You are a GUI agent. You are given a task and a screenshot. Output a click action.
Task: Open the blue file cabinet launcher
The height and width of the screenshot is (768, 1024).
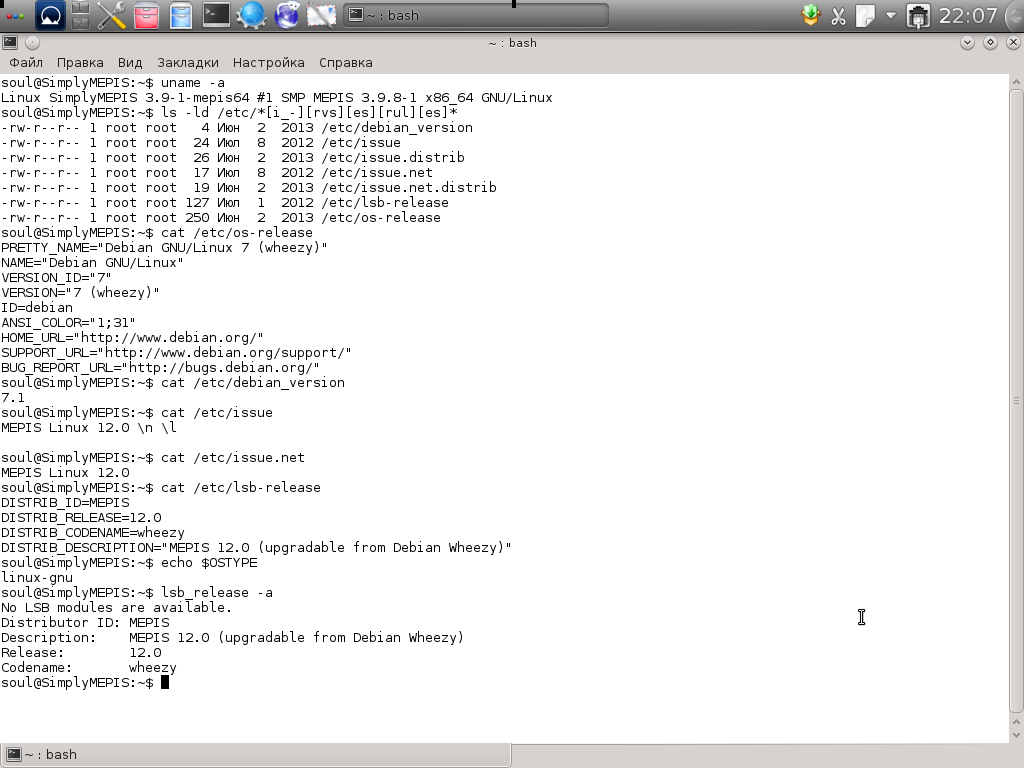click(x=181, y=15)
